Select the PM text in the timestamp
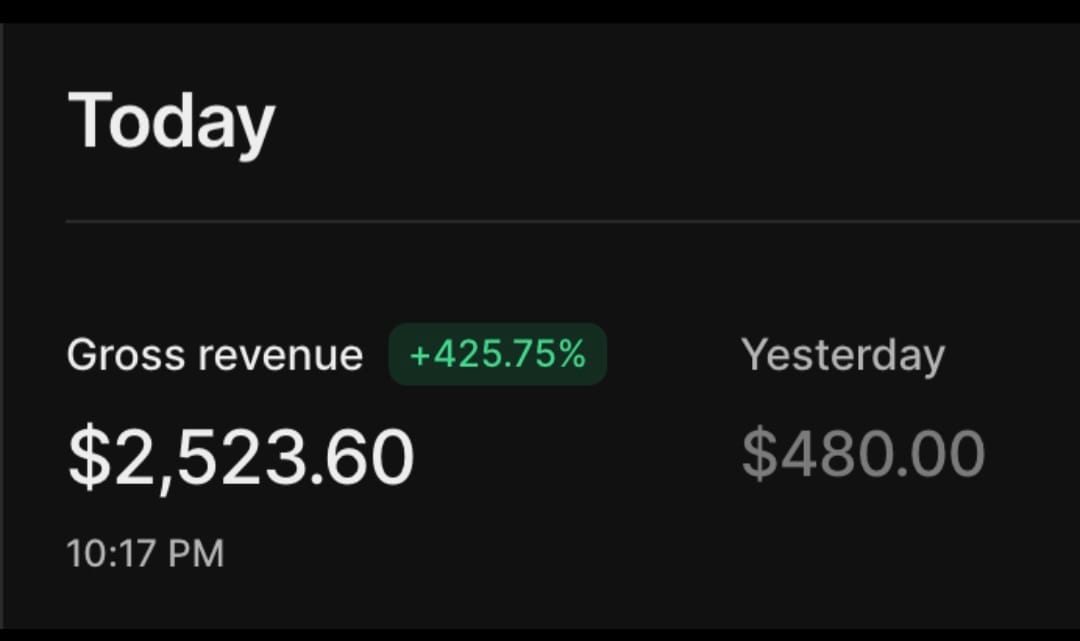Viewport: 1080px width, 641px height. point(196,554)
